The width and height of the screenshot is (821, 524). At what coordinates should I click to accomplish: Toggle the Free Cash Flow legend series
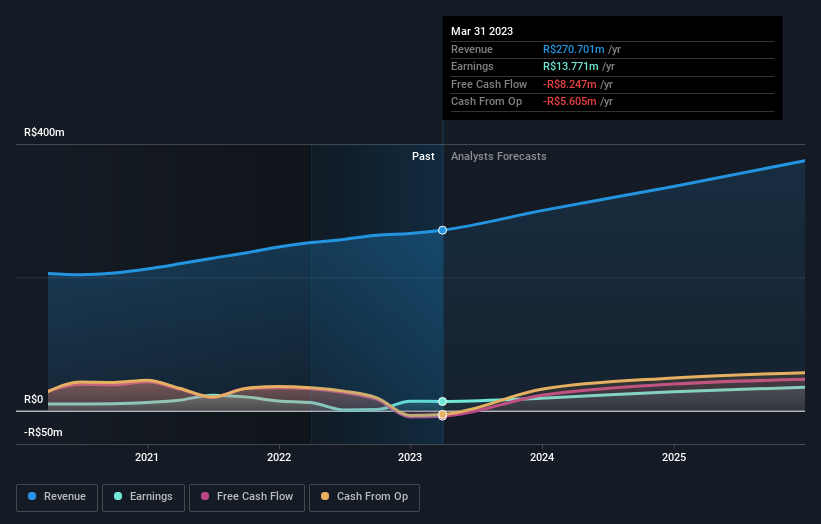pos(247,497)
